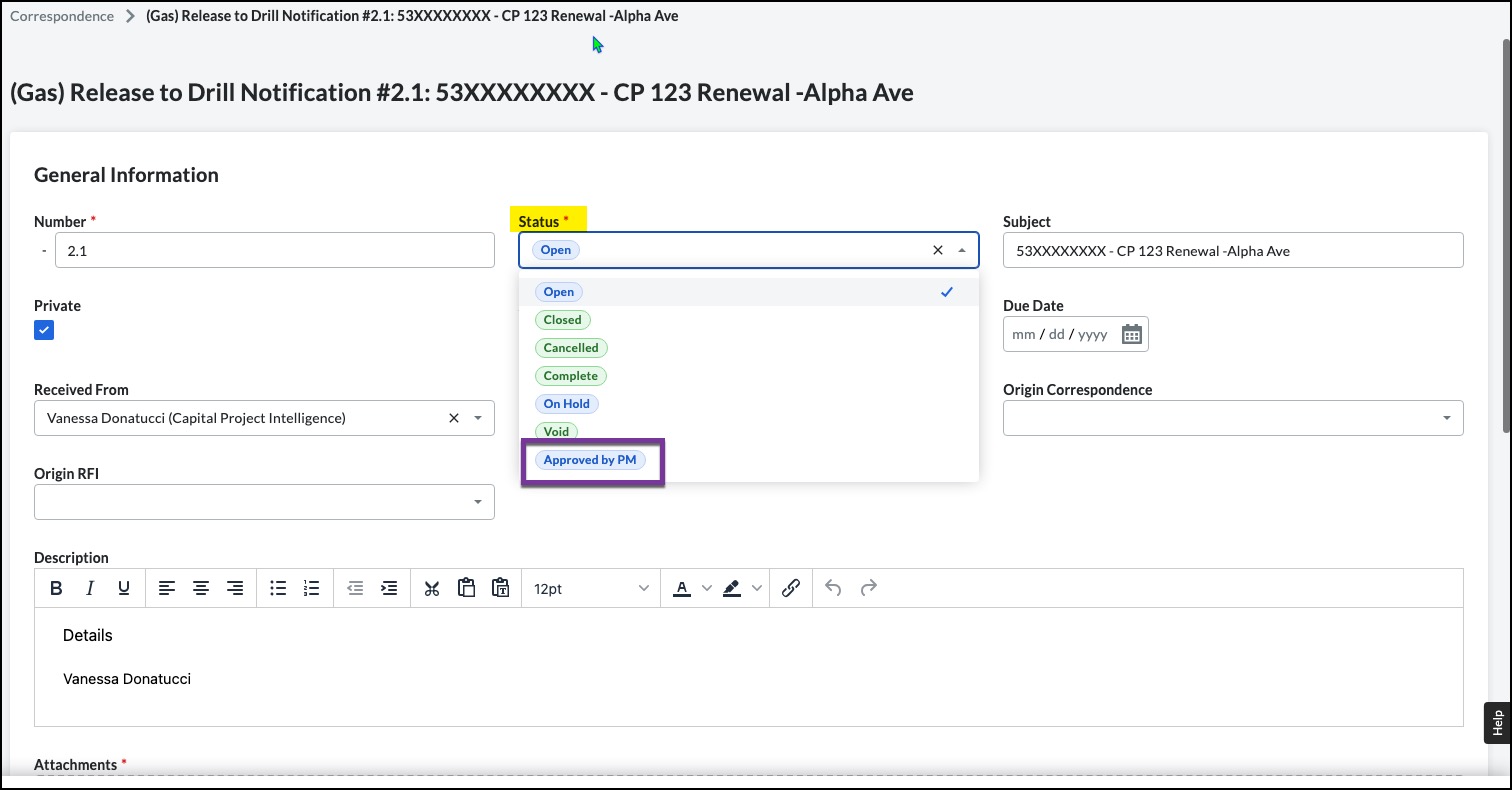Click the underline formatting icon
This screenshot has height=790, width=1512.
(x=124, y=589)
